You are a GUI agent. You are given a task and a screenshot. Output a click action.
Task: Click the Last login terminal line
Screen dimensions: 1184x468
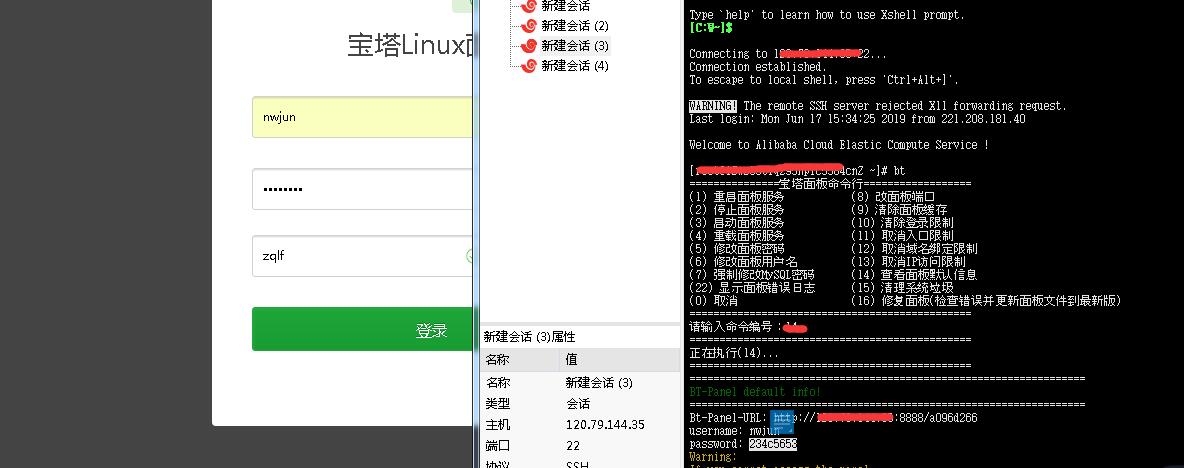[857, 119]
